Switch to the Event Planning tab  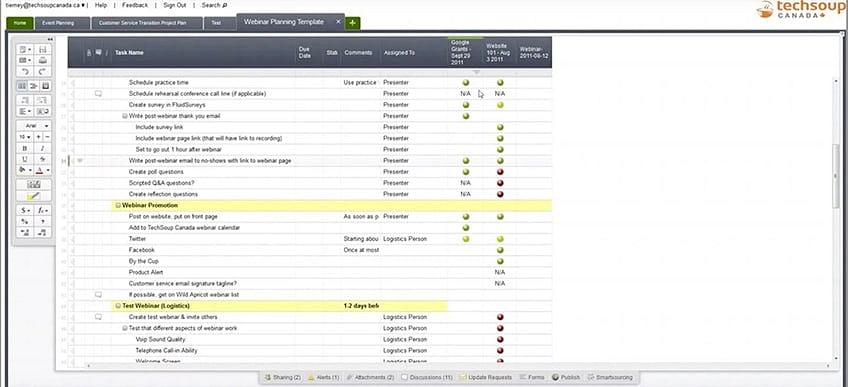[62, 23]
